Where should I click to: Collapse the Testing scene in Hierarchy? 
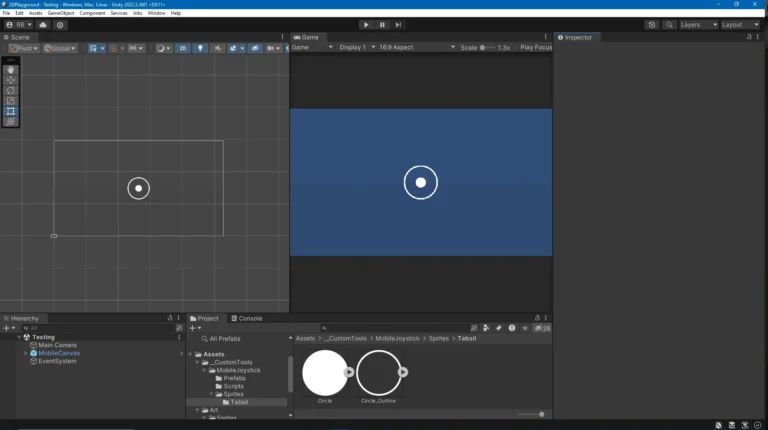pyautogui.click(x=19, y=337)
